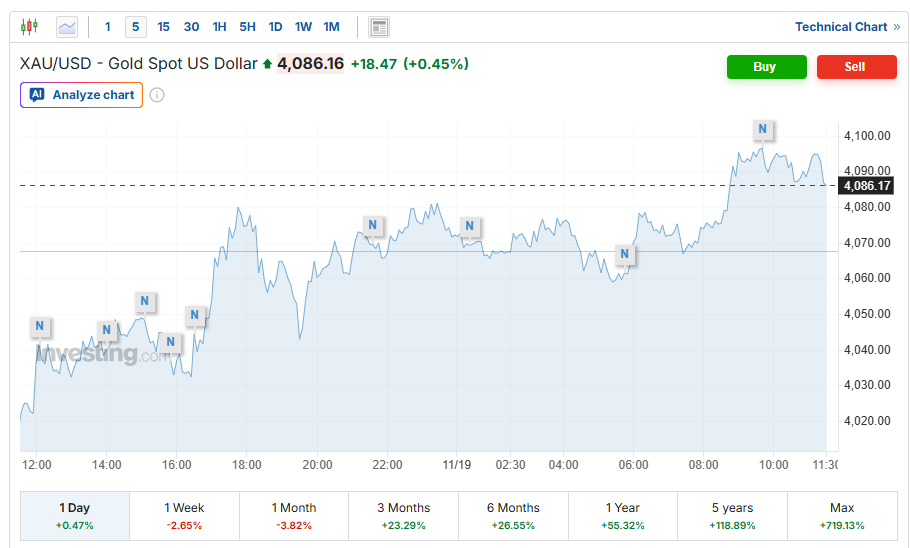Show the Max time range
This screenshot has height=548, width=910.
point(842,515)
